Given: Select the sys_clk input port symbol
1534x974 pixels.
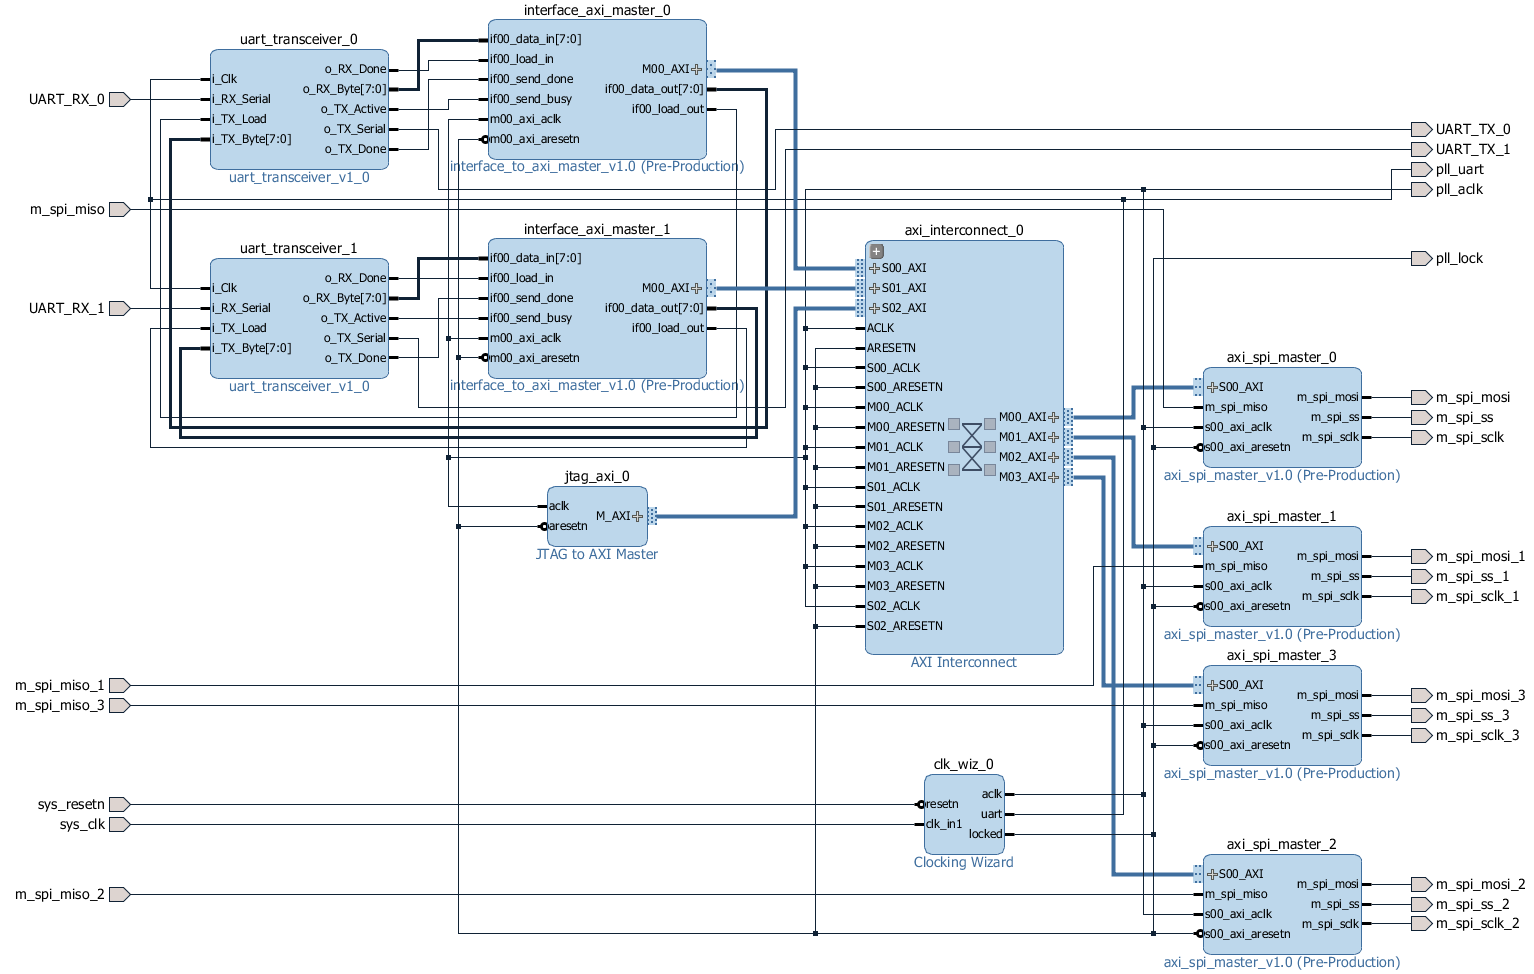Looking at the screenshot, I should [x=119, y=824].
